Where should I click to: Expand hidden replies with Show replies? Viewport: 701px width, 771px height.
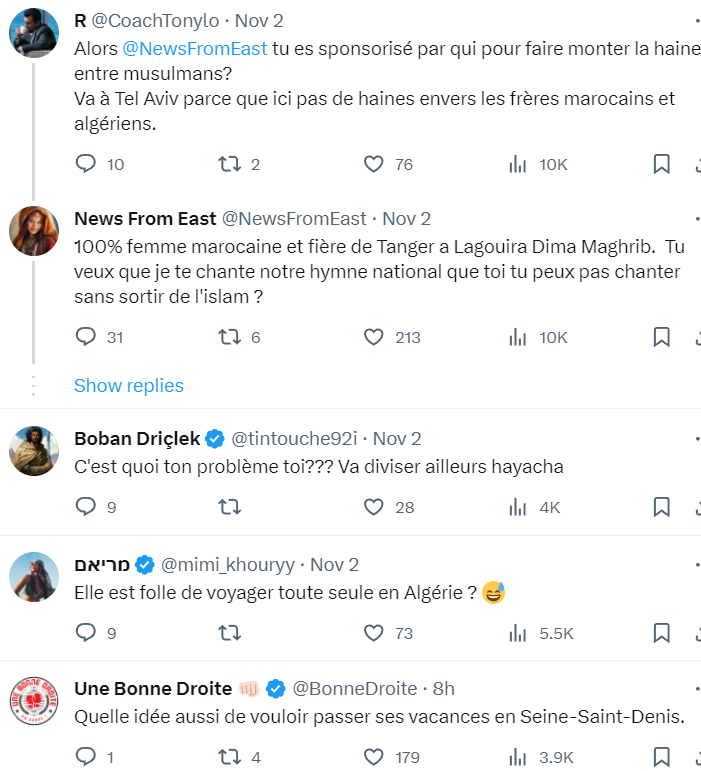click(x=129, y=386)
